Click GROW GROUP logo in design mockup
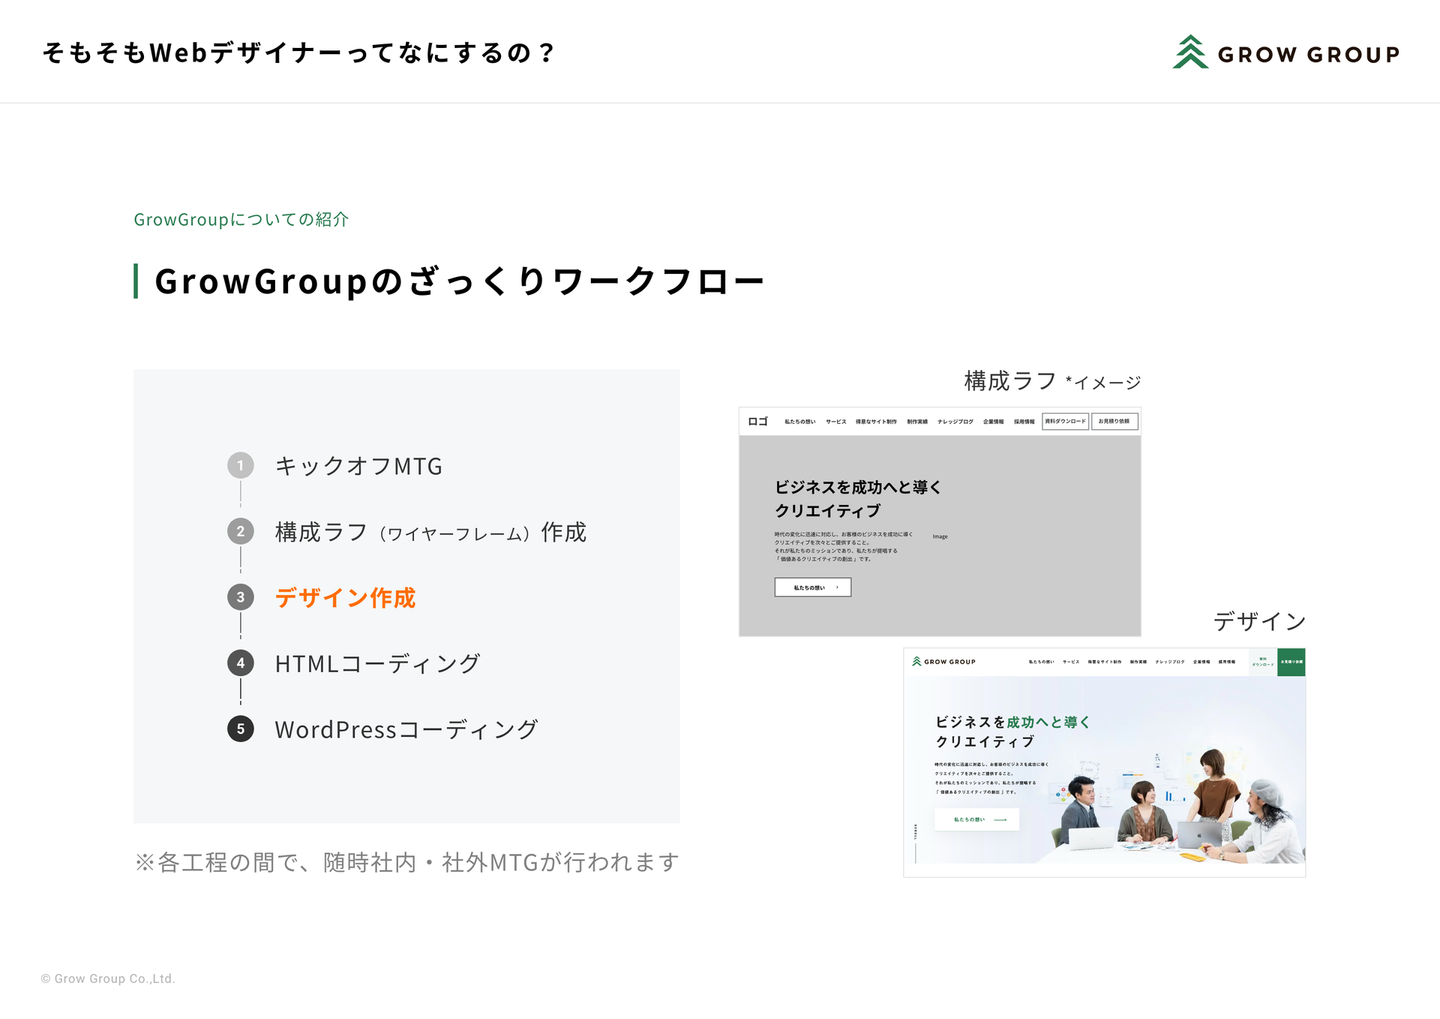The height and width of the screenshot is (1019, 1440). (943, 662)
